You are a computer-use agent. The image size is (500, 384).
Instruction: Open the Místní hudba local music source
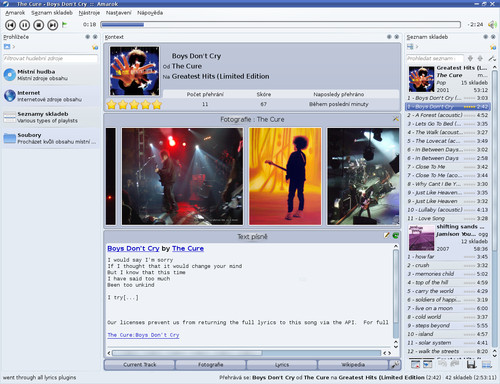pyautogui.click(x=51, y=75)
